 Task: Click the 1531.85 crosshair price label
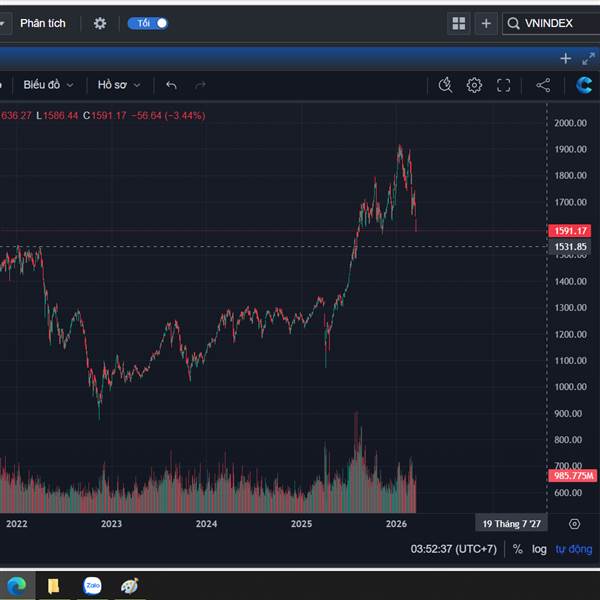coord(569,246)
